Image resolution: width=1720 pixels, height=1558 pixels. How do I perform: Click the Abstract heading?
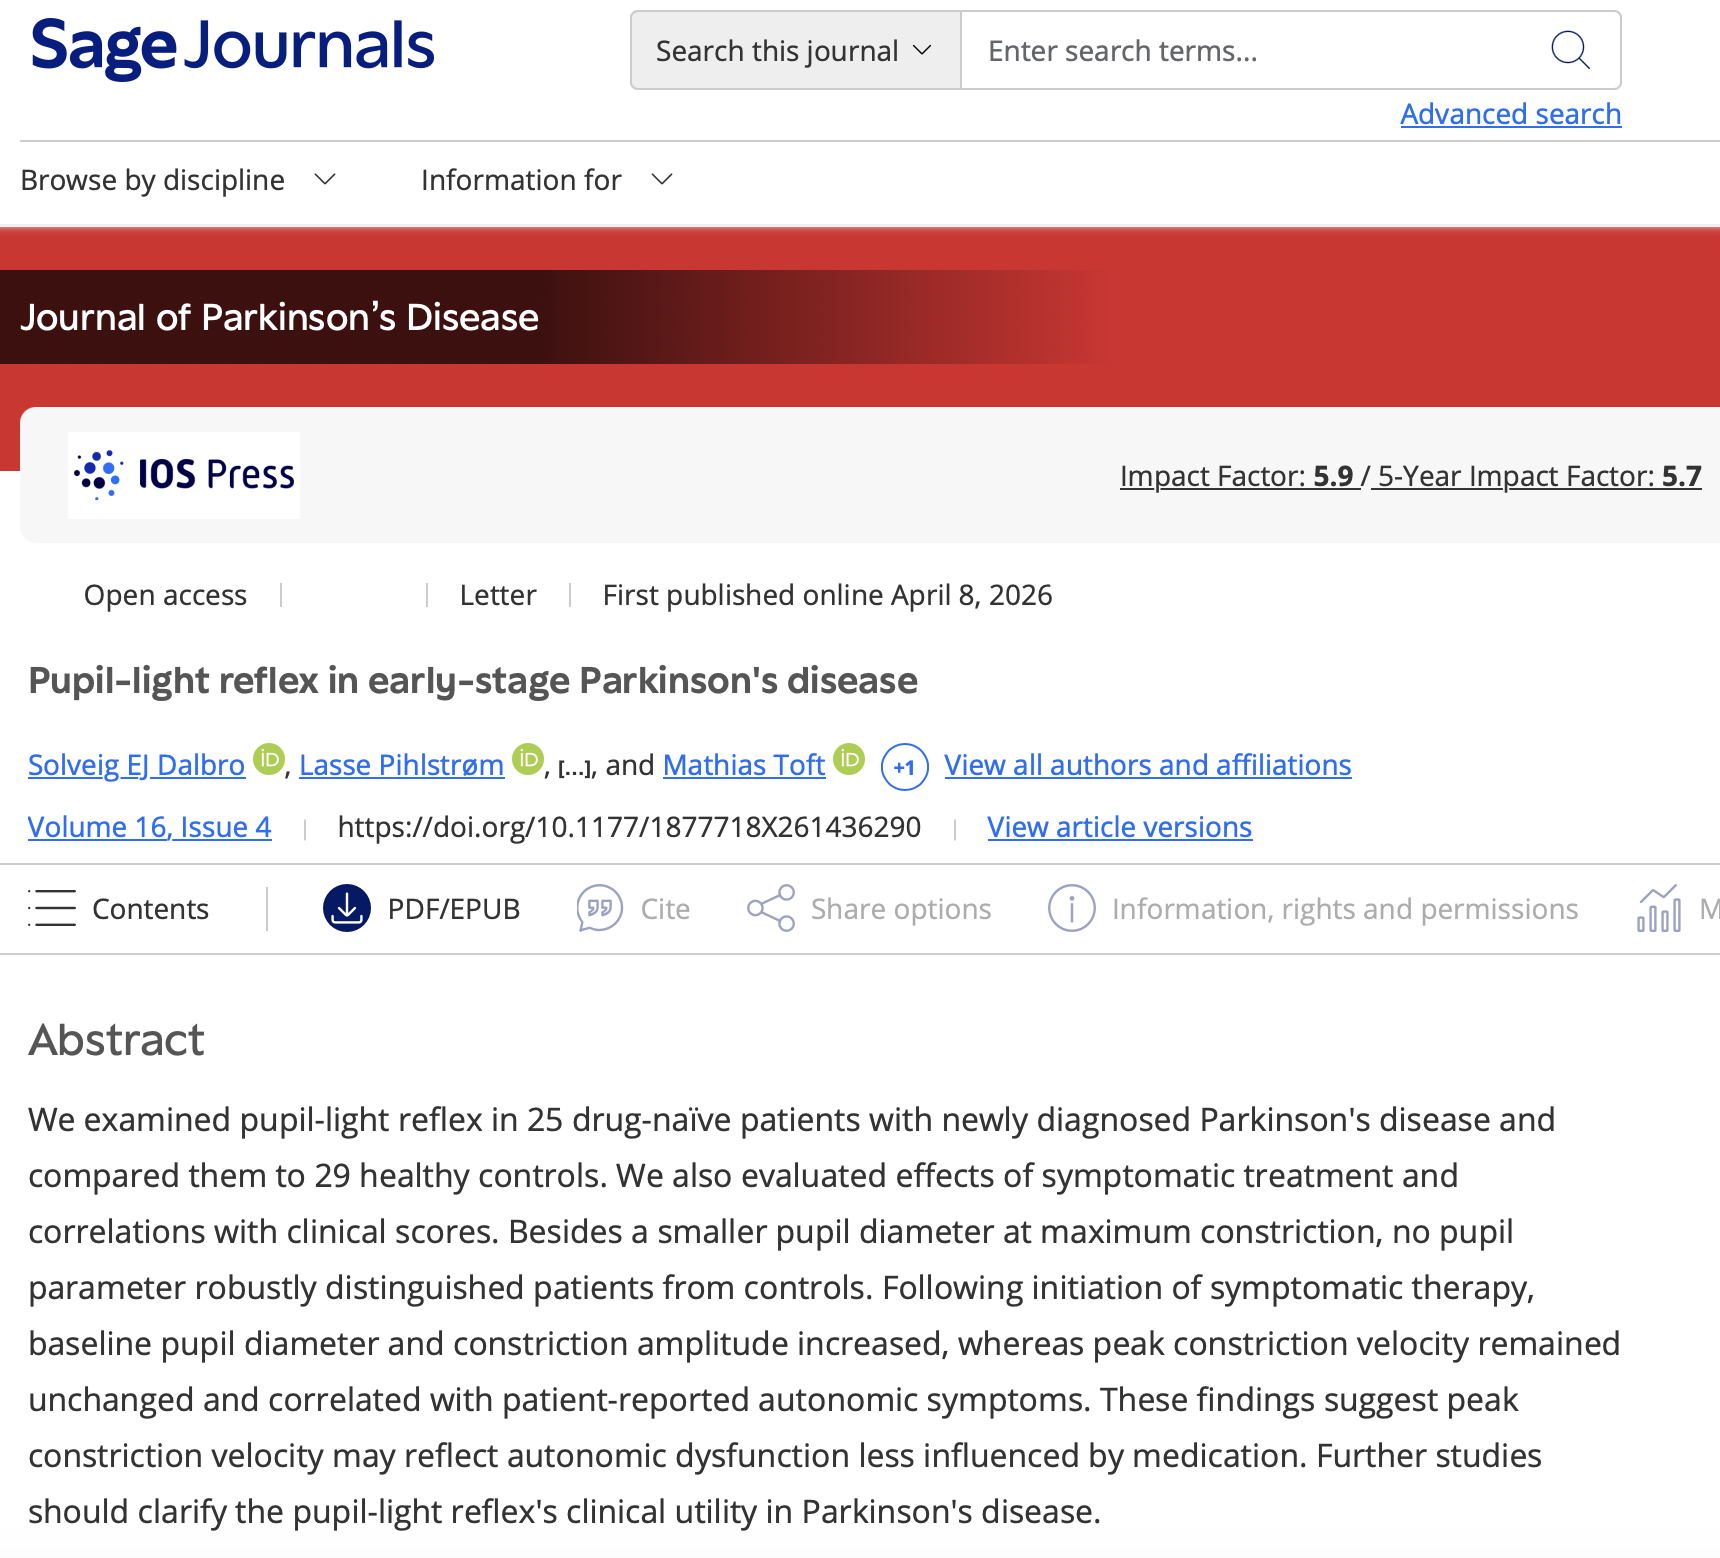[116, 1040]
